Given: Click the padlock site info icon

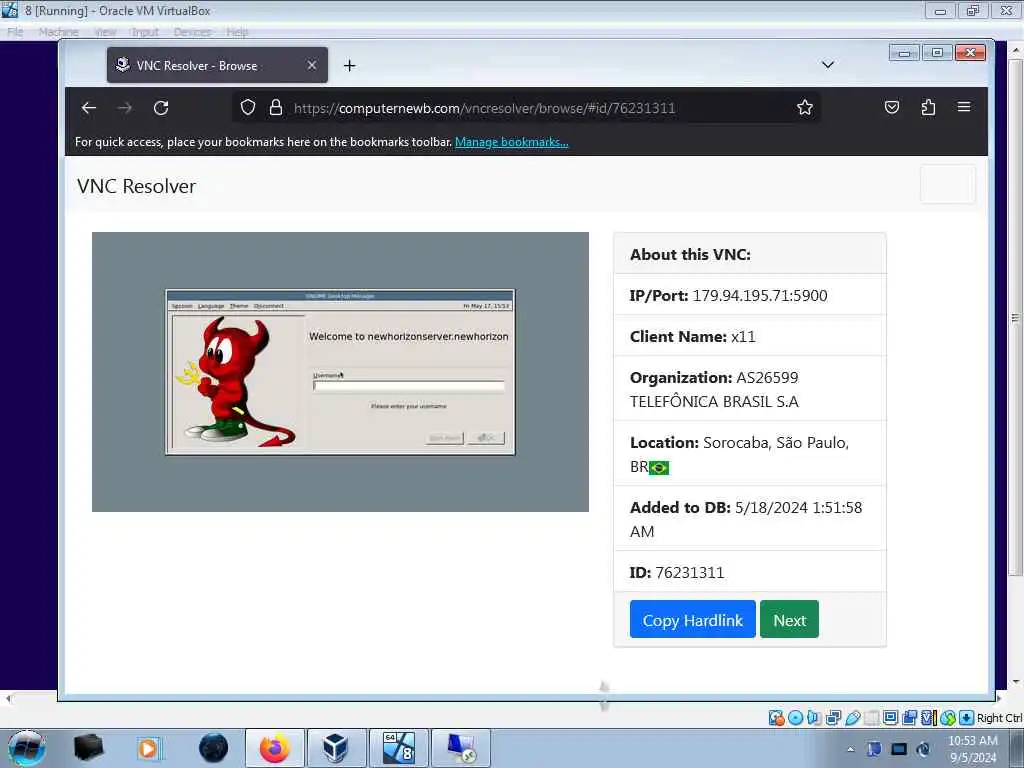Looking at the screenshot, I should click(276, 107).
